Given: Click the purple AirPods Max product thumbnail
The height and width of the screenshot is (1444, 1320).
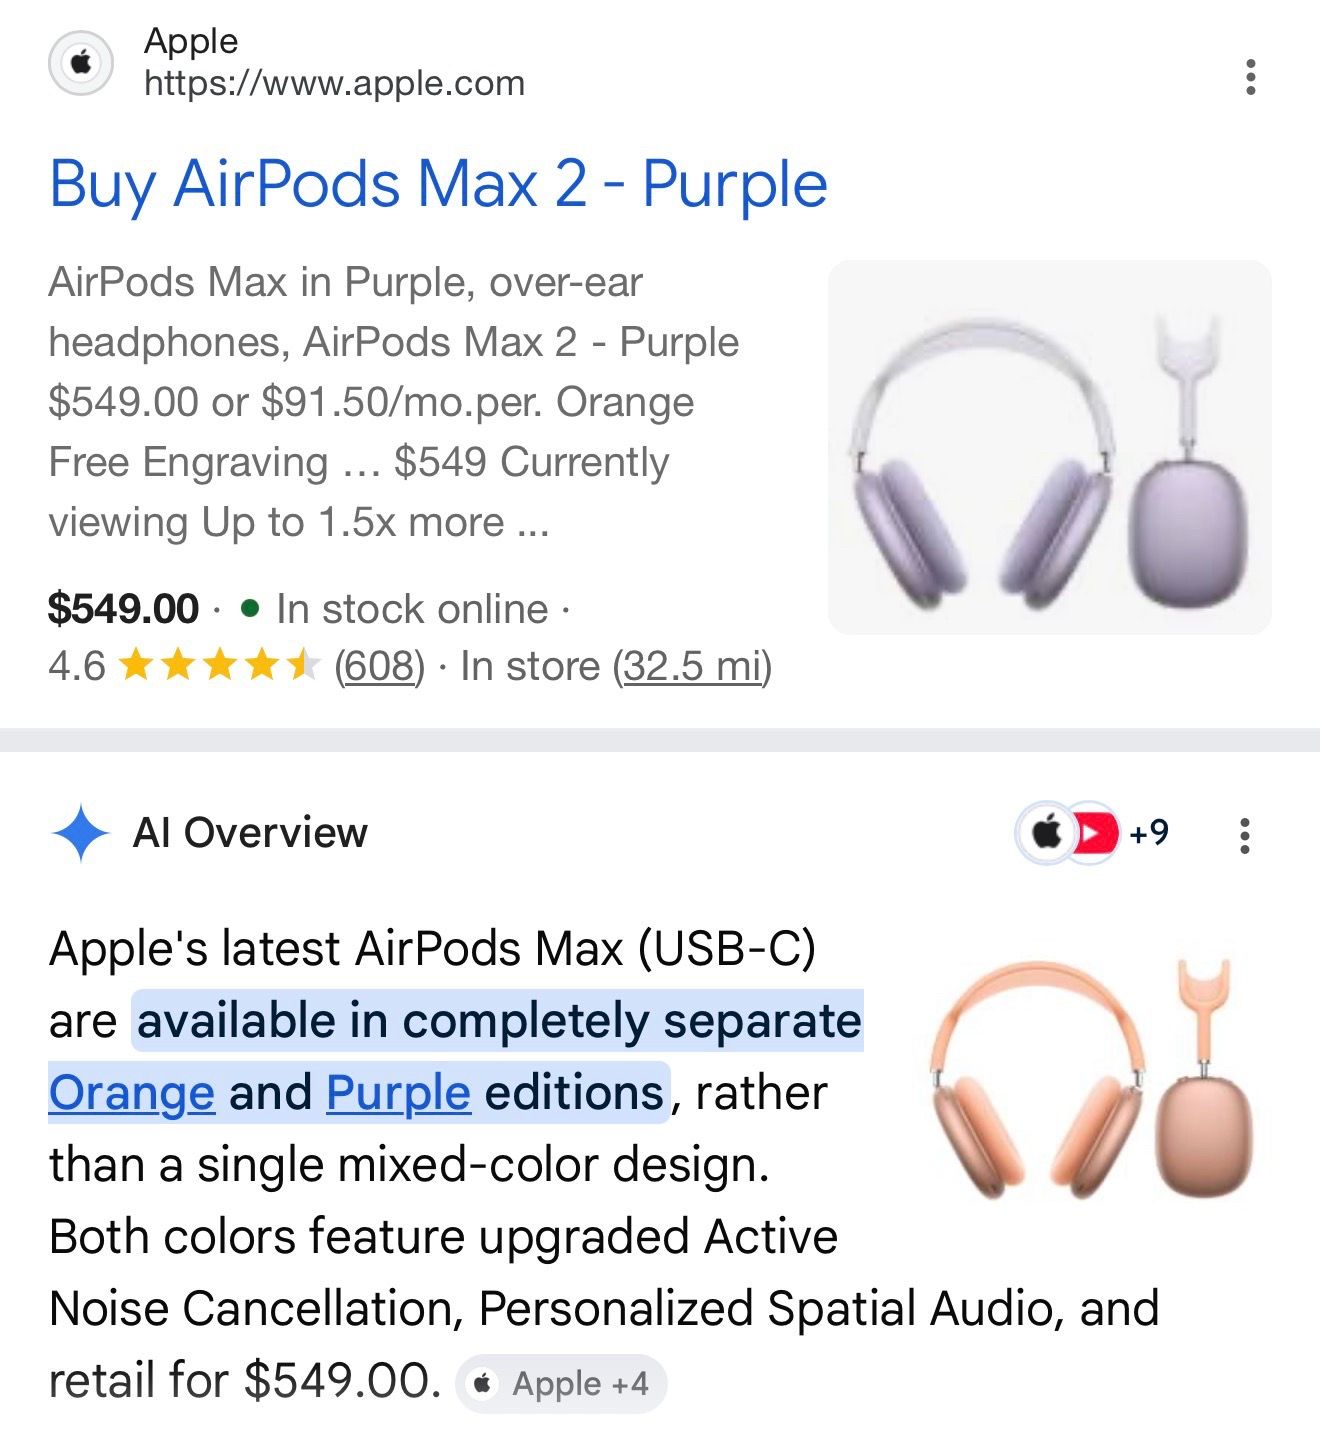Looking at the screenshot, I should (x=1050, y=447).
